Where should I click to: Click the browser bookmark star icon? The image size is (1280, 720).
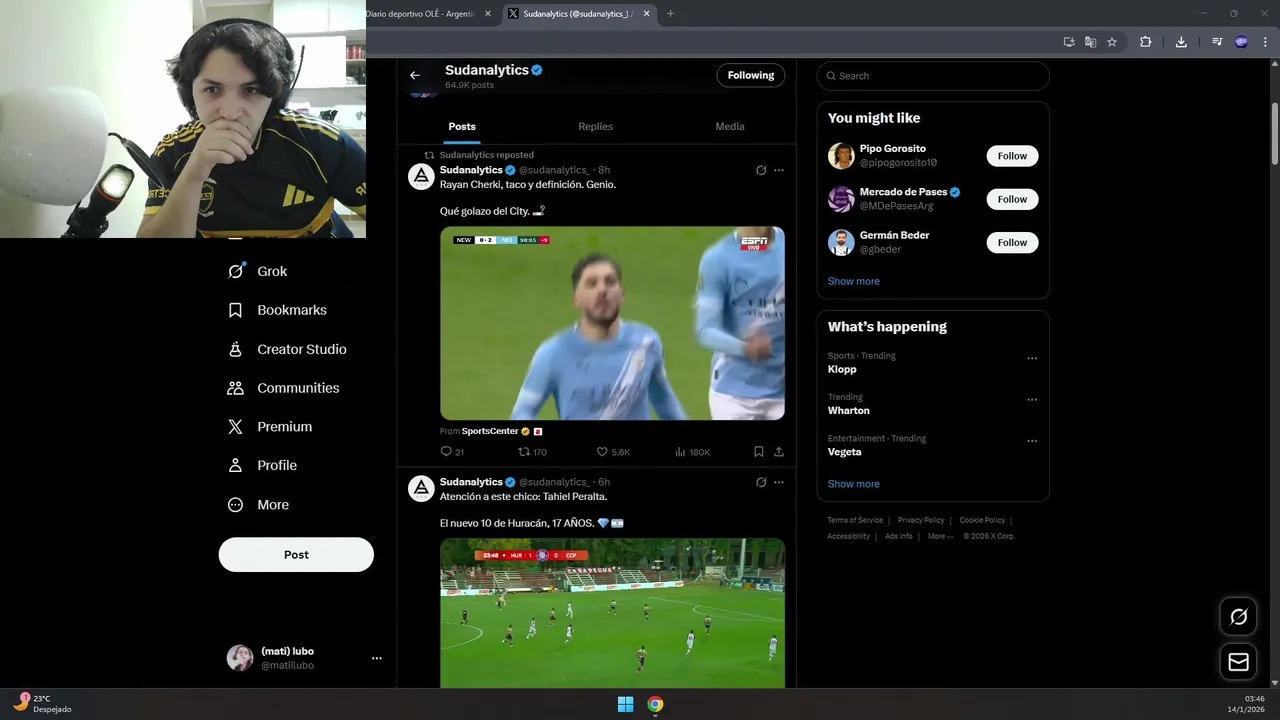pyautogui.click(x=1112, y=42)
